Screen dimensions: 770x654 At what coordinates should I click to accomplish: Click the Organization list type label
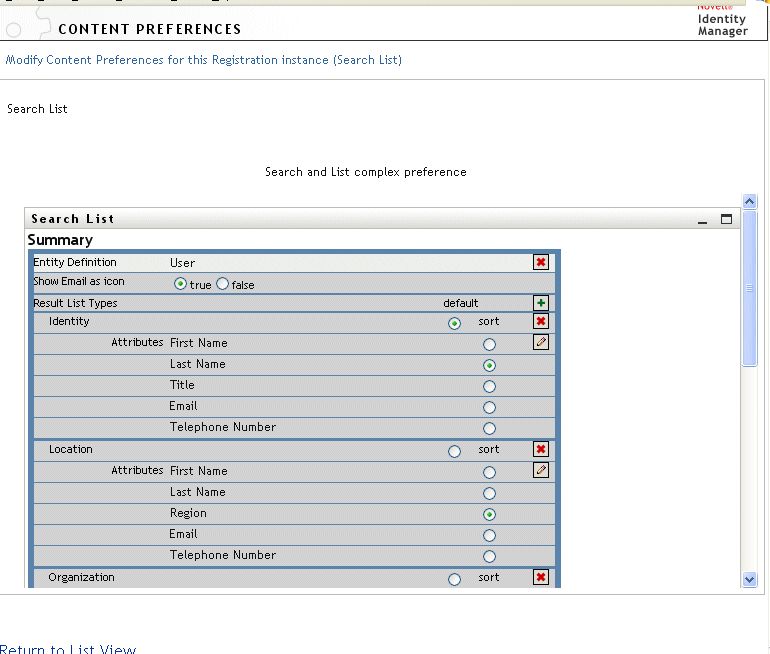click(81, 577)
